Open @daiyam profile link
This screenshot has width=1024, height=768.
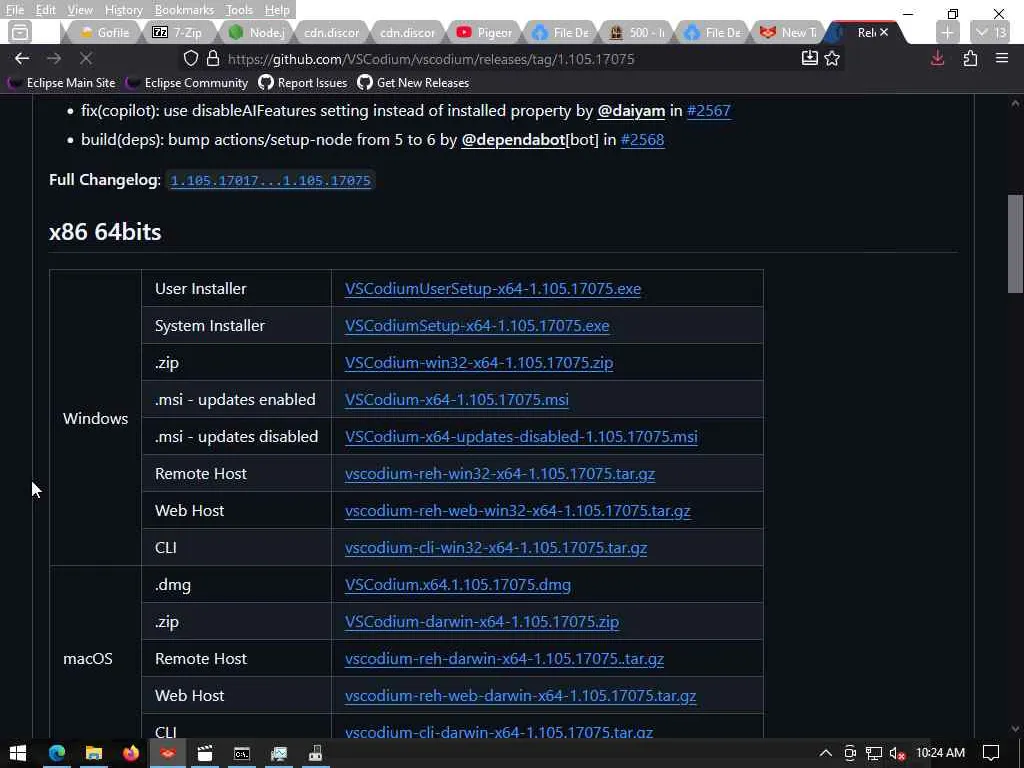click(x=631, y=110)
